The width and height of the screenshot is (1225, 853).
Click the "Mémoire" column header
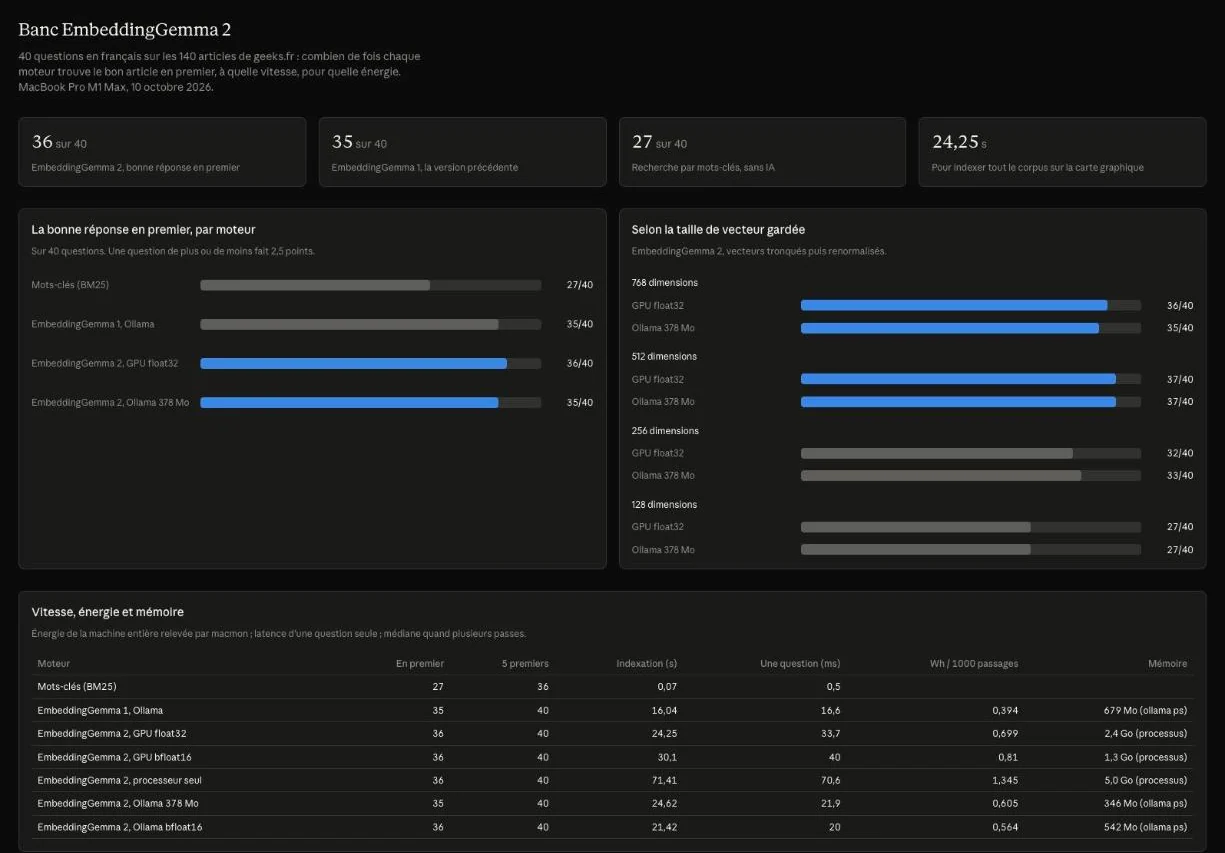click(1168, 663)
